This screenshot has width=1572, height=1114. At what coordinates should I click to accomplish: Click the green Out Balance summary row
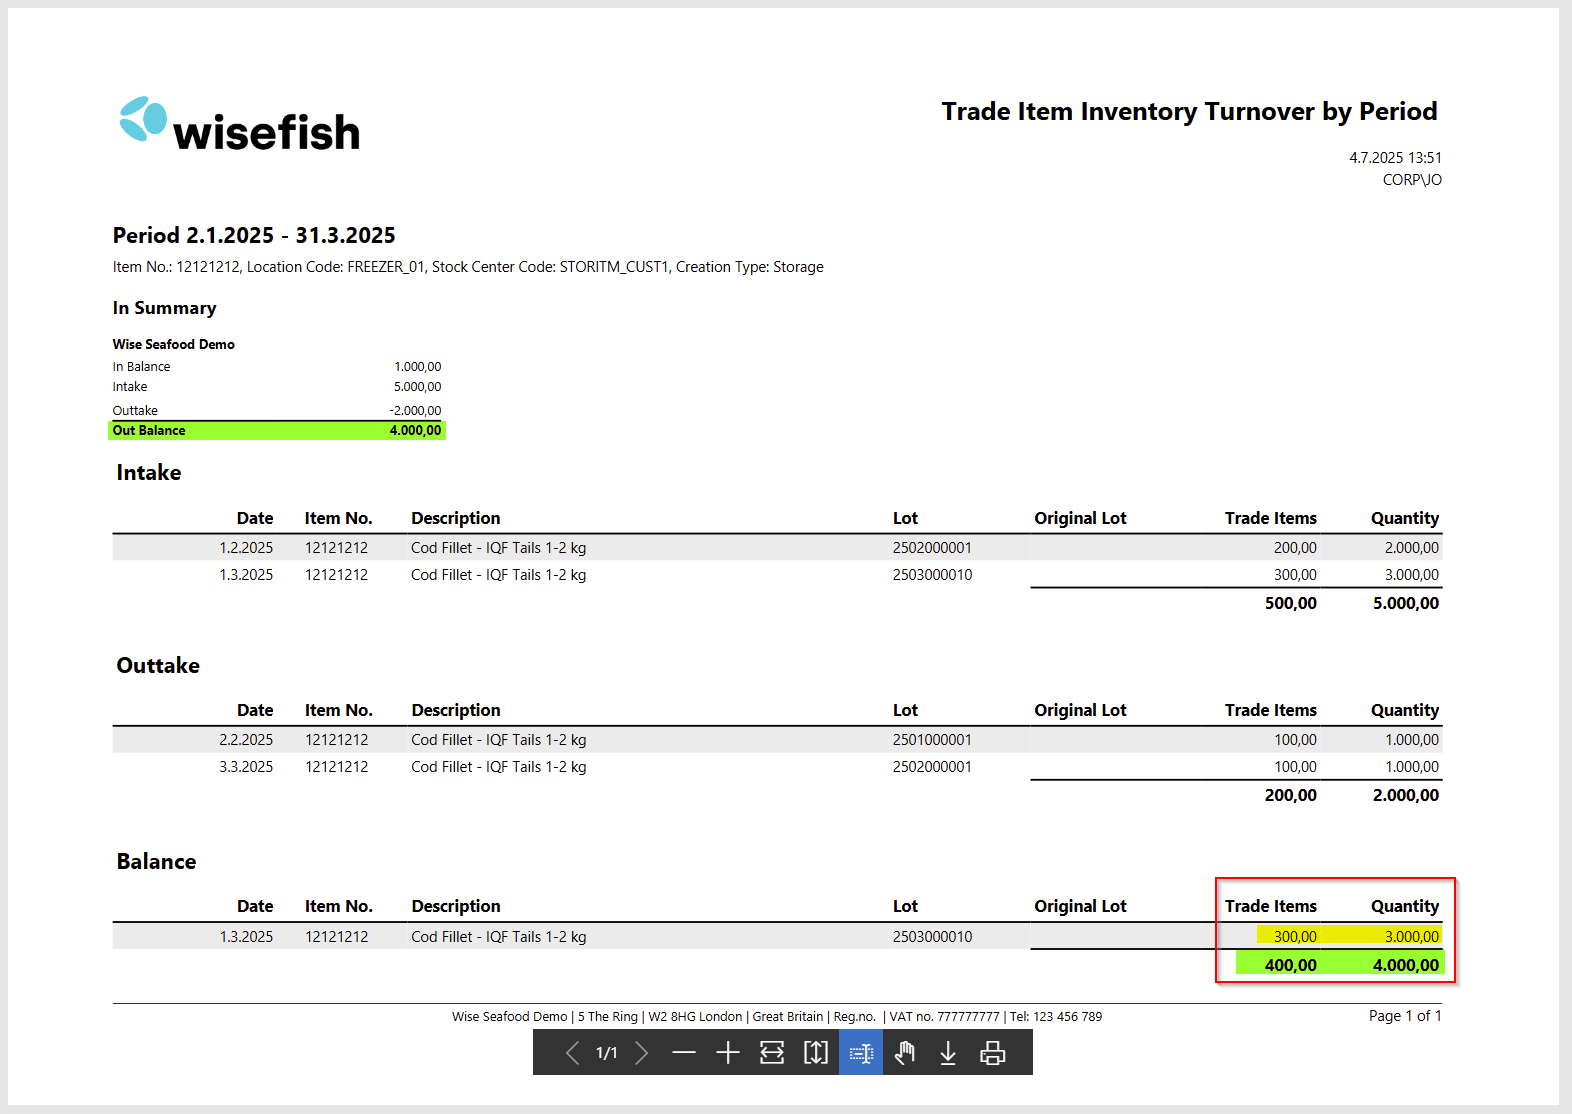point(277,431)
